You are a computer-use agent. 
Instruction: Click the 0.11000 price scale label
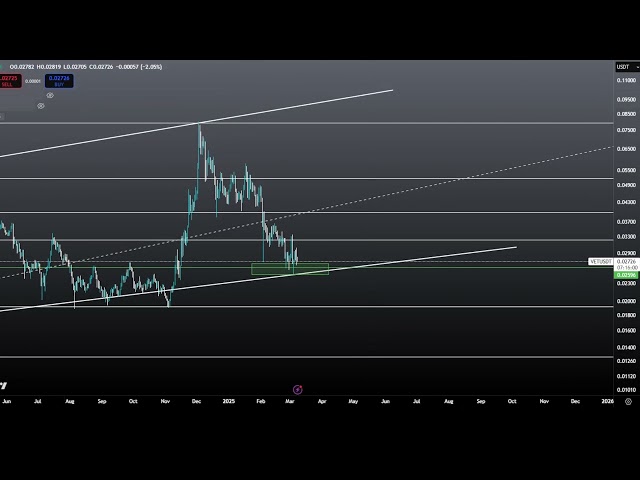626,80
